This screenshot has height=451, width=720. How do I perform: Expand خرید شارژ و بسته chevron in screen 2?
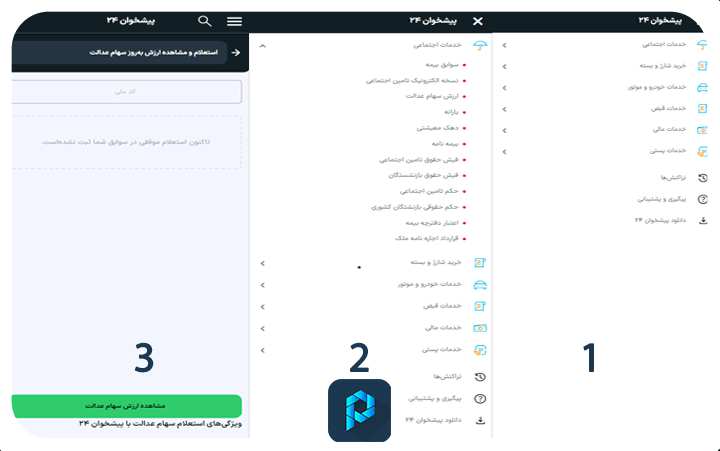click(262, 263)
